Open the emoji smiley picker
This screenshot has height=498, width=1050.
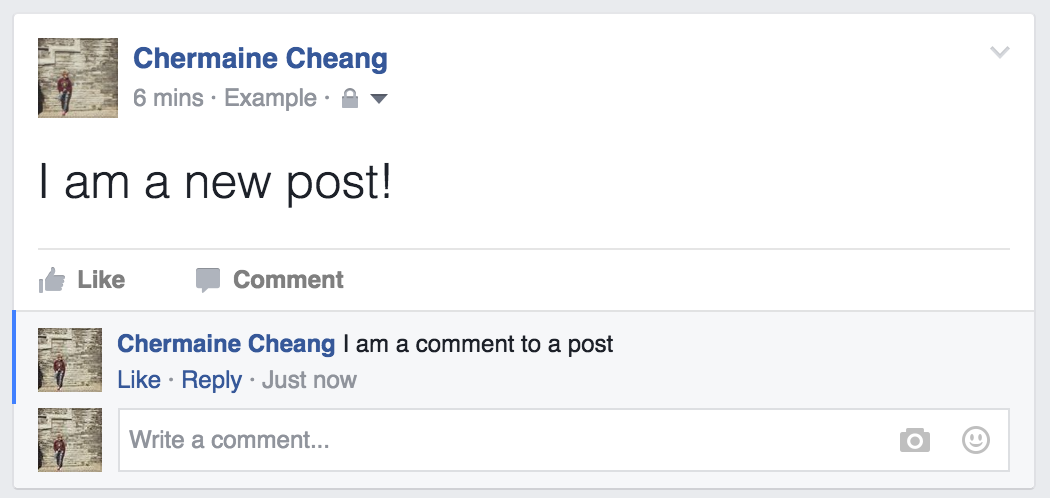click(975, 440)
